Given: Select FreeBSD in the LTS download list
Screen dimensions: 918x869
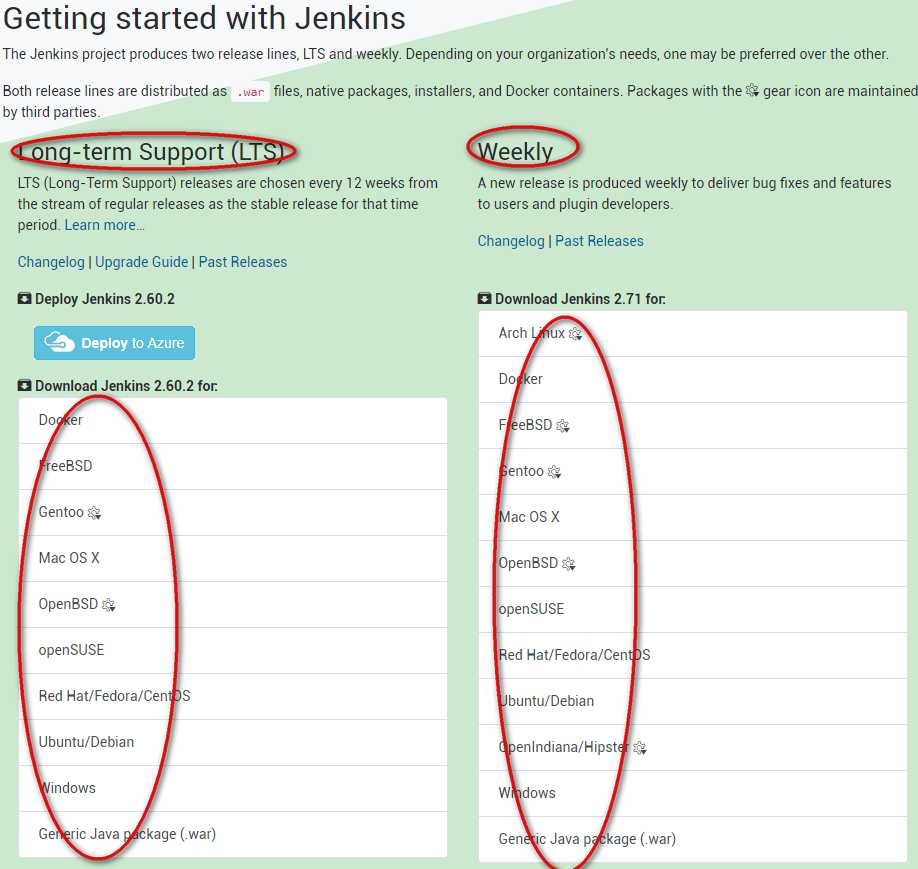Looking at the screenshot, I should pyautogui.click(x=233, y=466).
